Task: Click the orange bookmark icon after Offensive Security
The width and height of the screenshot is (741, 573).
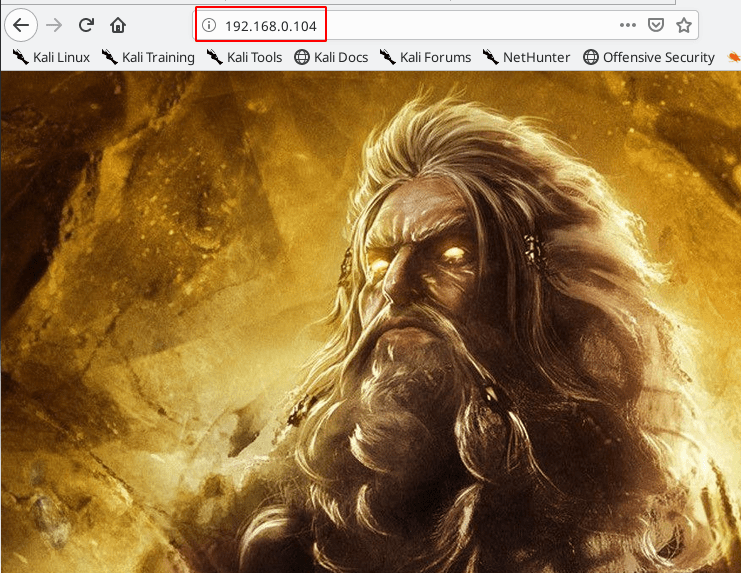Action: [734, 57]
